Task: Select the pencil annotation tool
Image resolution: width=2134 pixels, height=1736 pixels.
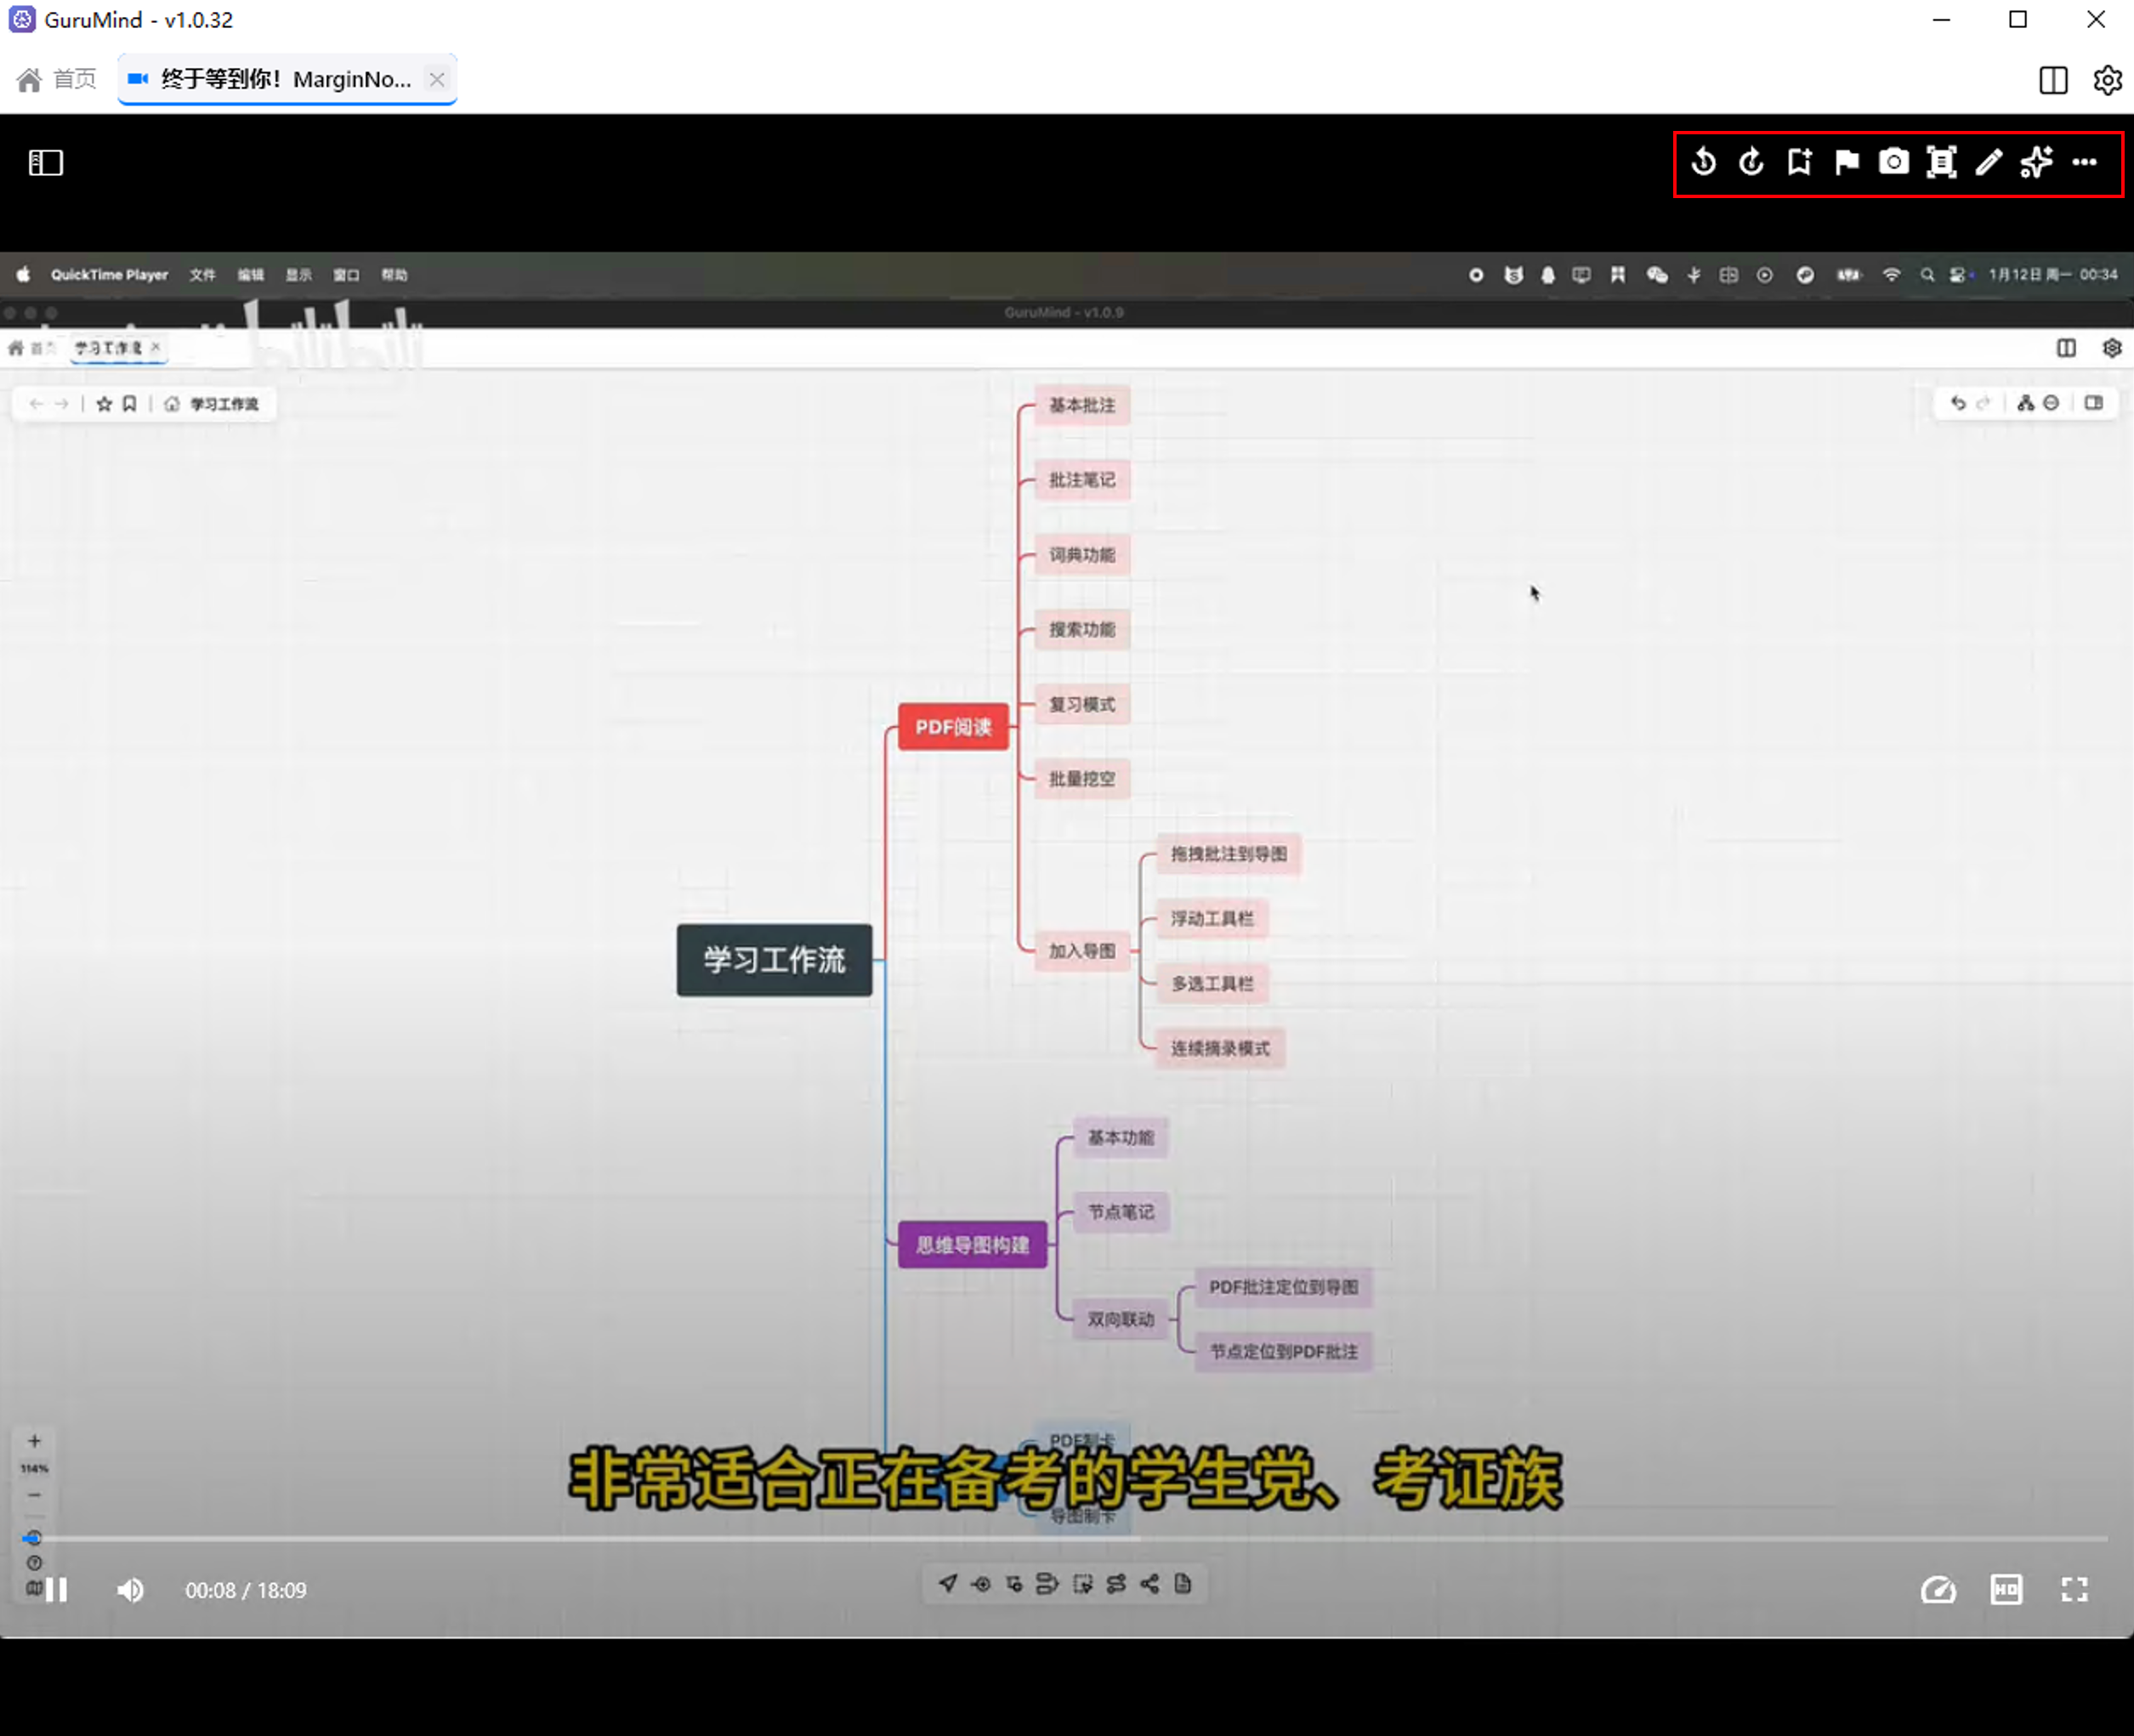Action: 1989,162
